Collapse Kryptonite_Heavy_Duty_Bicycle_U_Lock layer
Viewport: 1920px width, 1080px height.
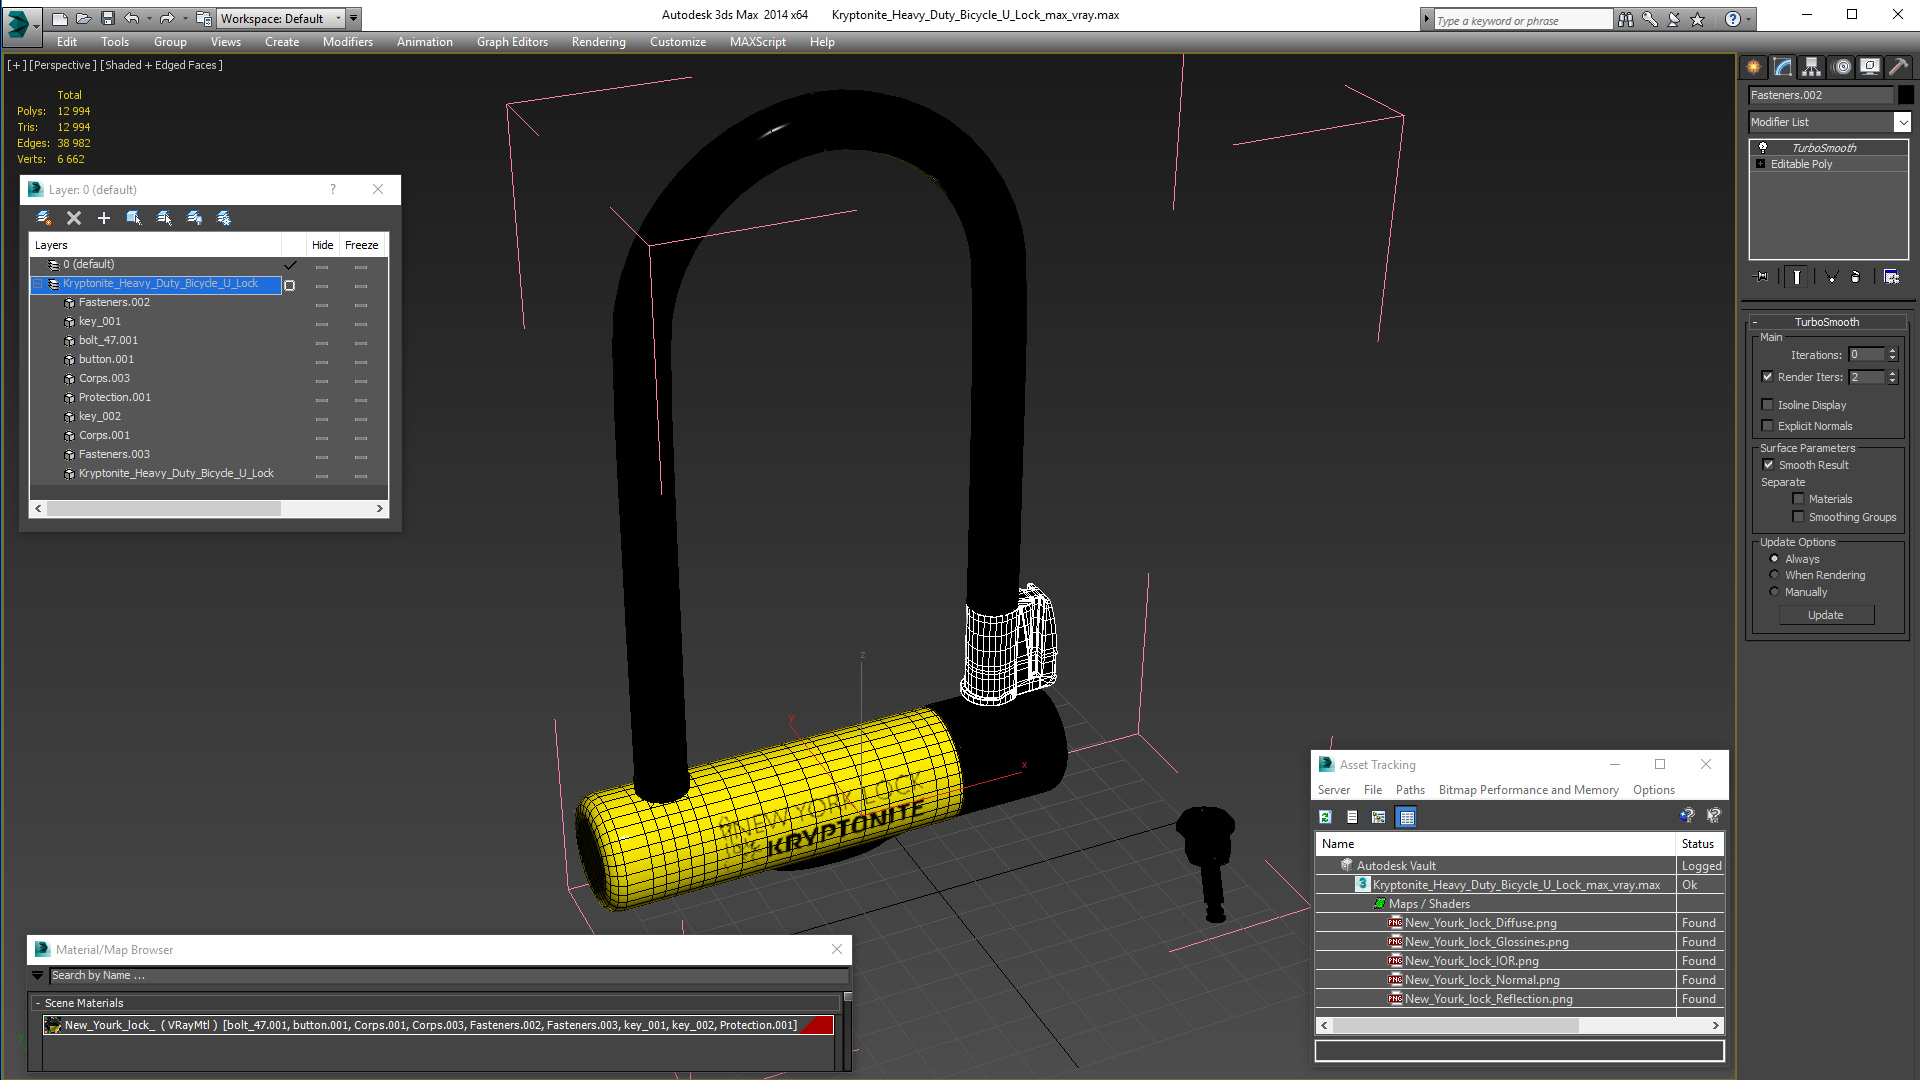click(x=38, y=284)
